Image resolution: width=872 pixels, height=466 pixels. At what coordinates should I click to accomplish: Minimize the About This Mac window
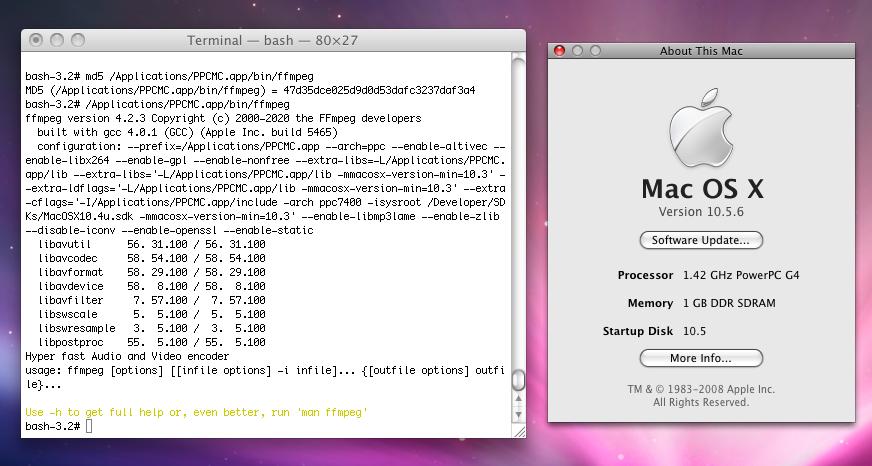pos(577,51)
